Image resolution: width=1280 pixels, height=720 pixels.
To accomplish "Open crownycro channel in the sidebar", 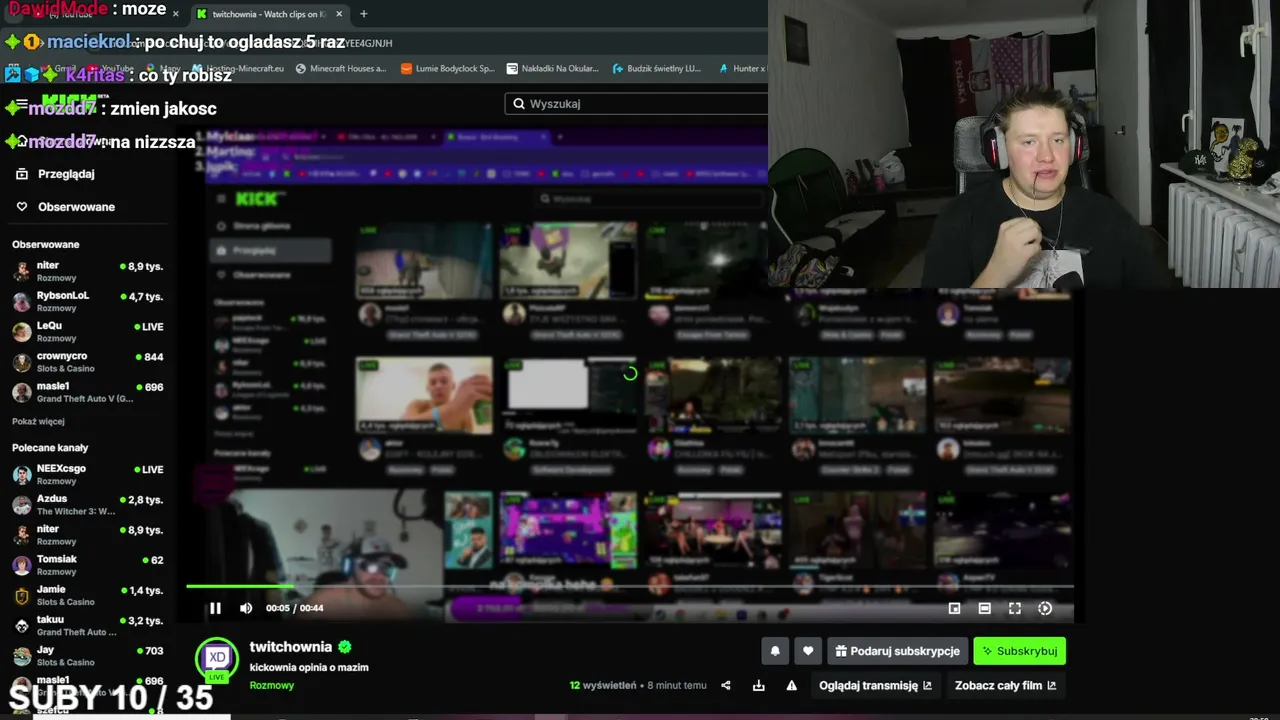I will coord(87,361).
